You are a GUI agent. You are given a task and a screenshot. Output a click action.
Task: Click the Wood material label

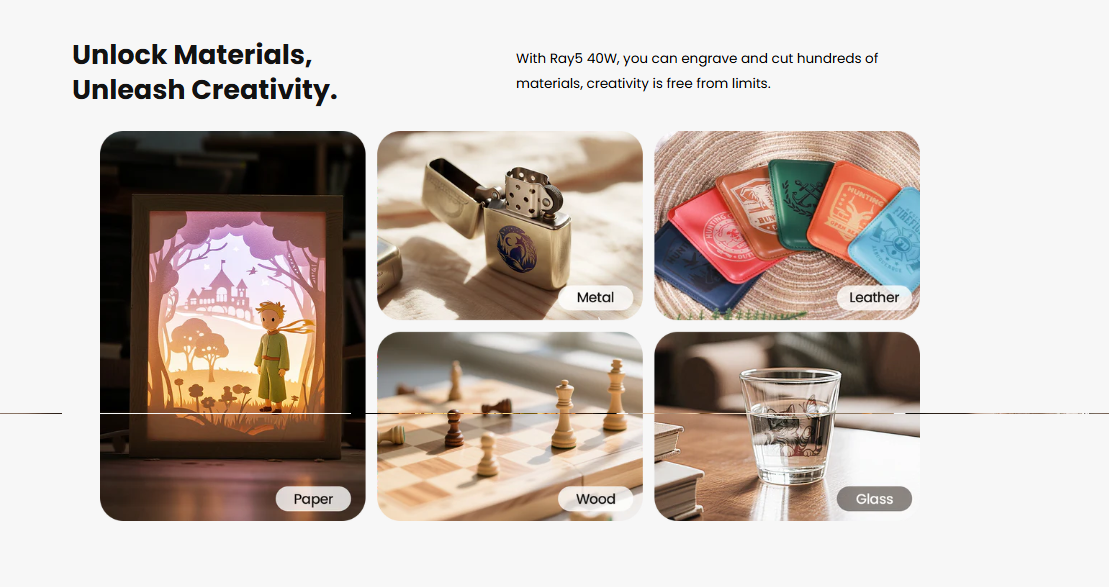[x=595, y=499]
